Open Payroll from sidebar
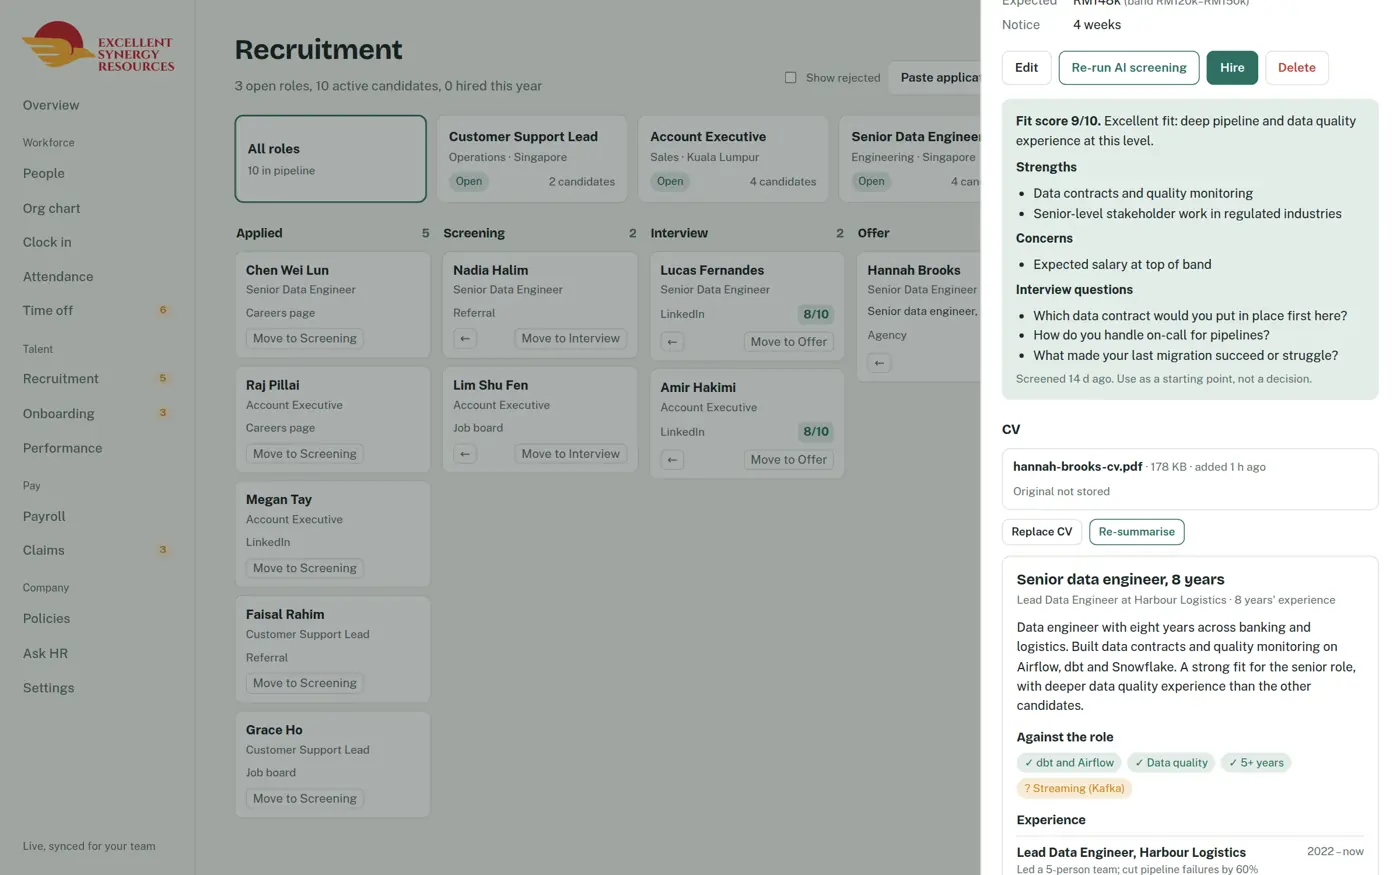The width and height of the screenshot is (1400, 875). tap(44, 516)
